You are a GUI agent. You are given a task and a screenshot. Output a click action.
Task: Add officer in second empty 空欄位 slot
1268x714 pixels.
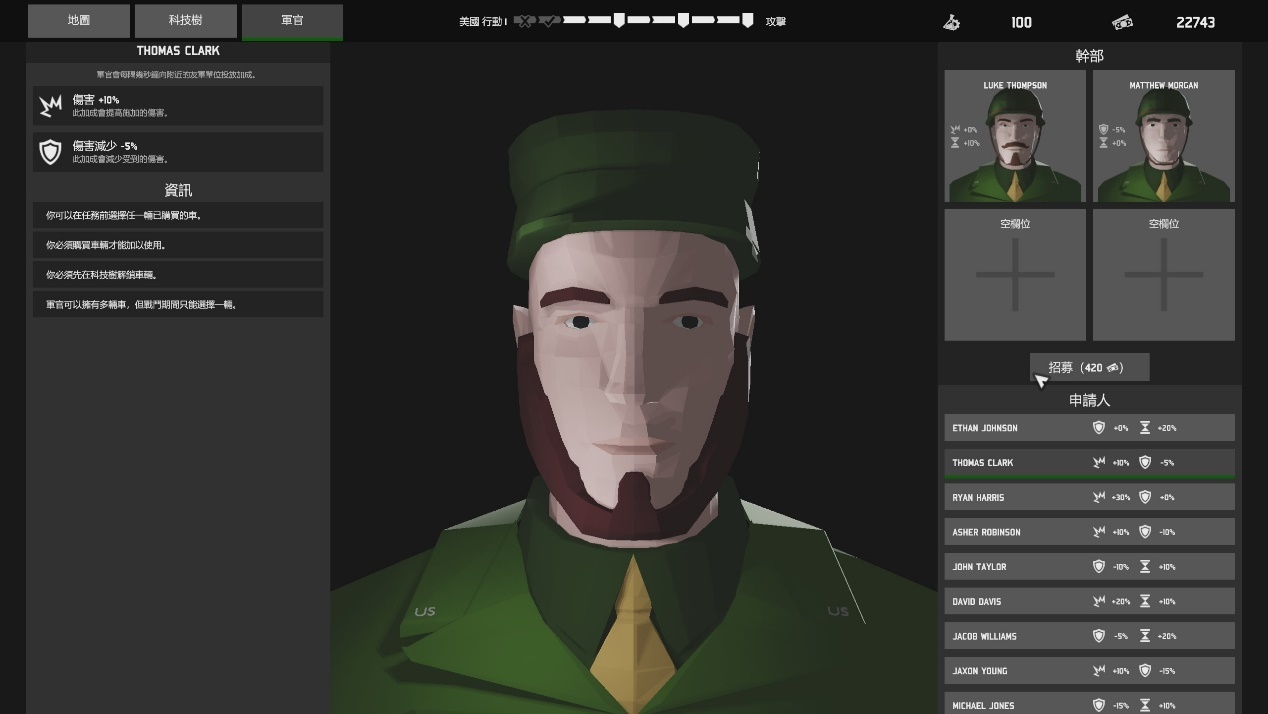click(x=1163, y=274)
